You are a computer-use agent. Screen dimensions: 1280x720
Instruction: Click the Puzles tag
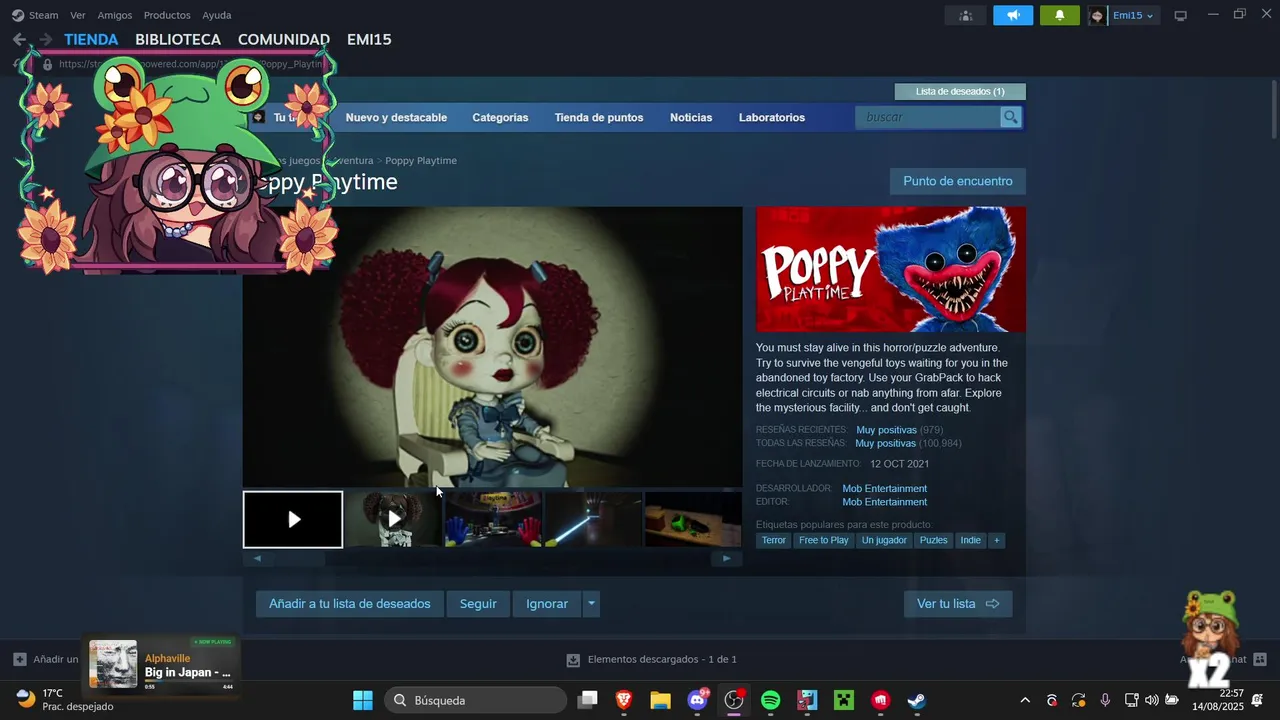pyautogui.click(x=933, y=540)
